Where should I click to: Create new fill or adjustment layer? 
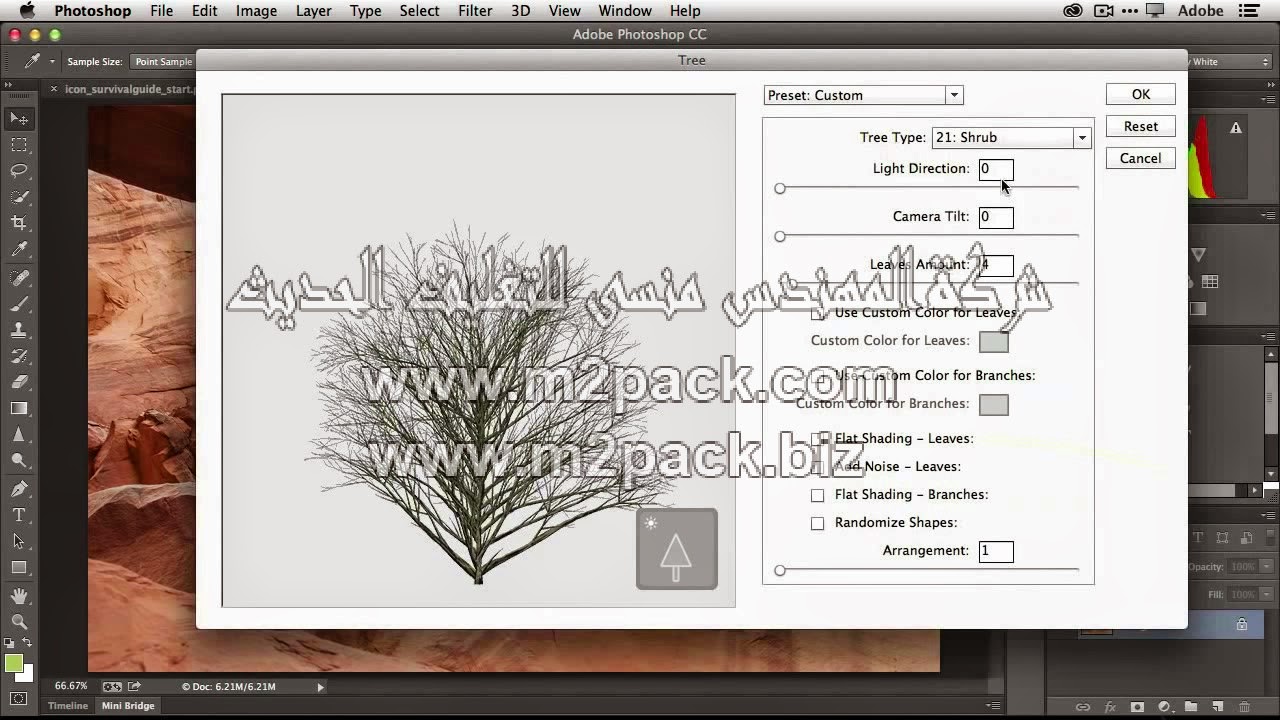(1164, 707)
